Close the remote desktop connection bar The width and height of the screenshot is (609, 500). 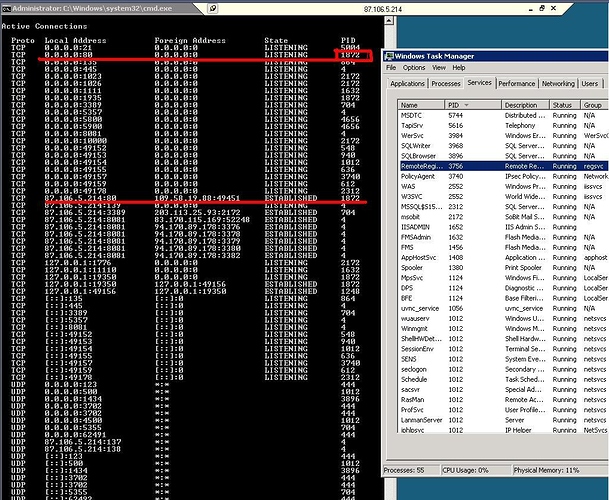554,8
